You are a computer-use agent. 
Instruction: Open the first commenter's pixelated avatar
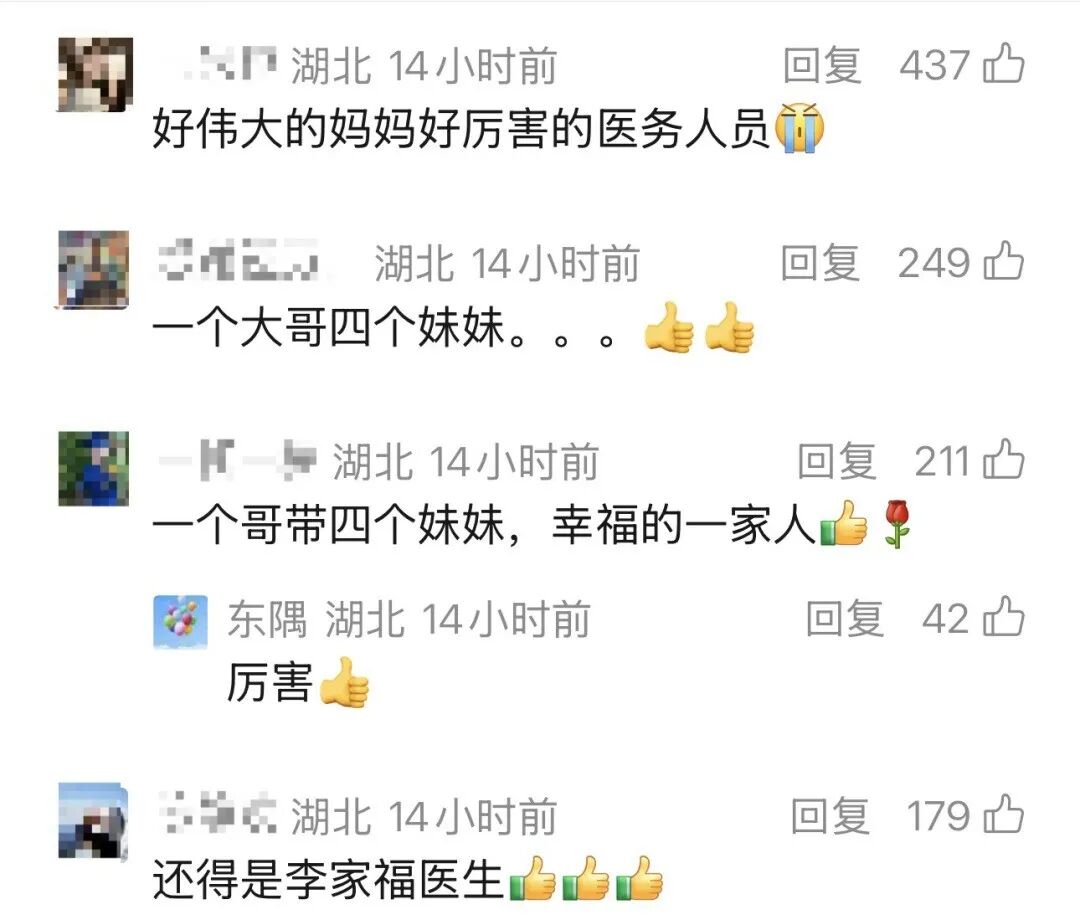94,74
